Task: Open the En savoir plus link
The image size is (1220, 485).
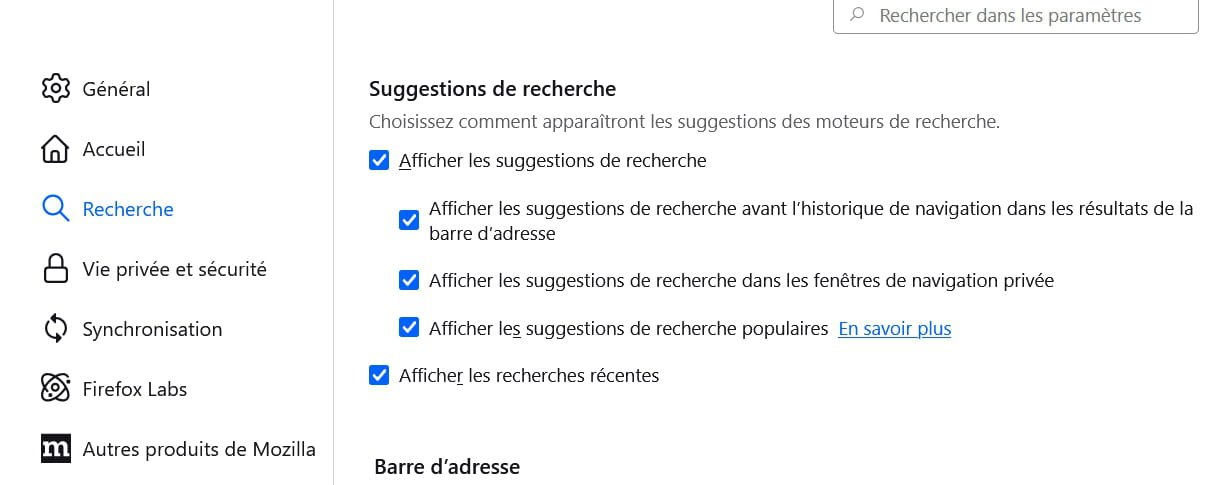Action: click(x=894, y=328)
